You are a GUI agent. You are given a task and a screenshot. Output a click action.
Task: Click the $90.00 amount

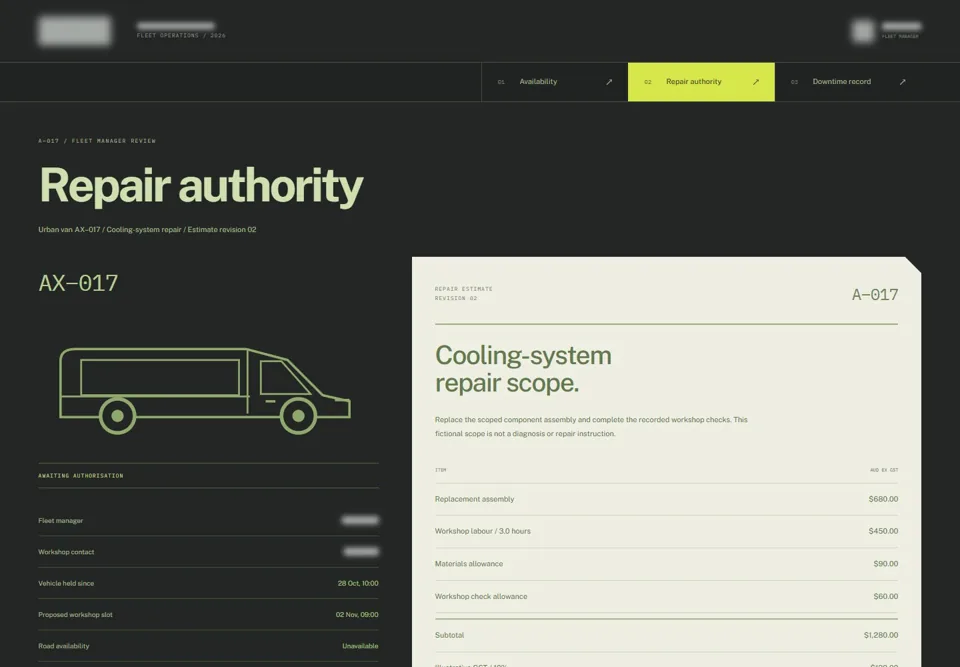tap(885, 563)
